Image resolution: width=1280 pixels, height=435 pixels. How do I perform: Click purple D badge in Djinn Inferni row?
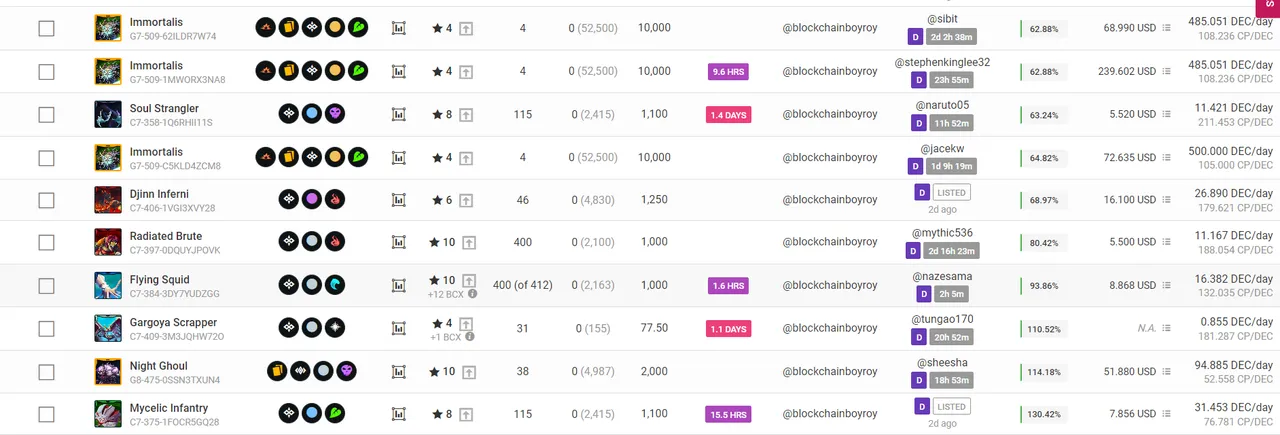click(x=923, y=192)
